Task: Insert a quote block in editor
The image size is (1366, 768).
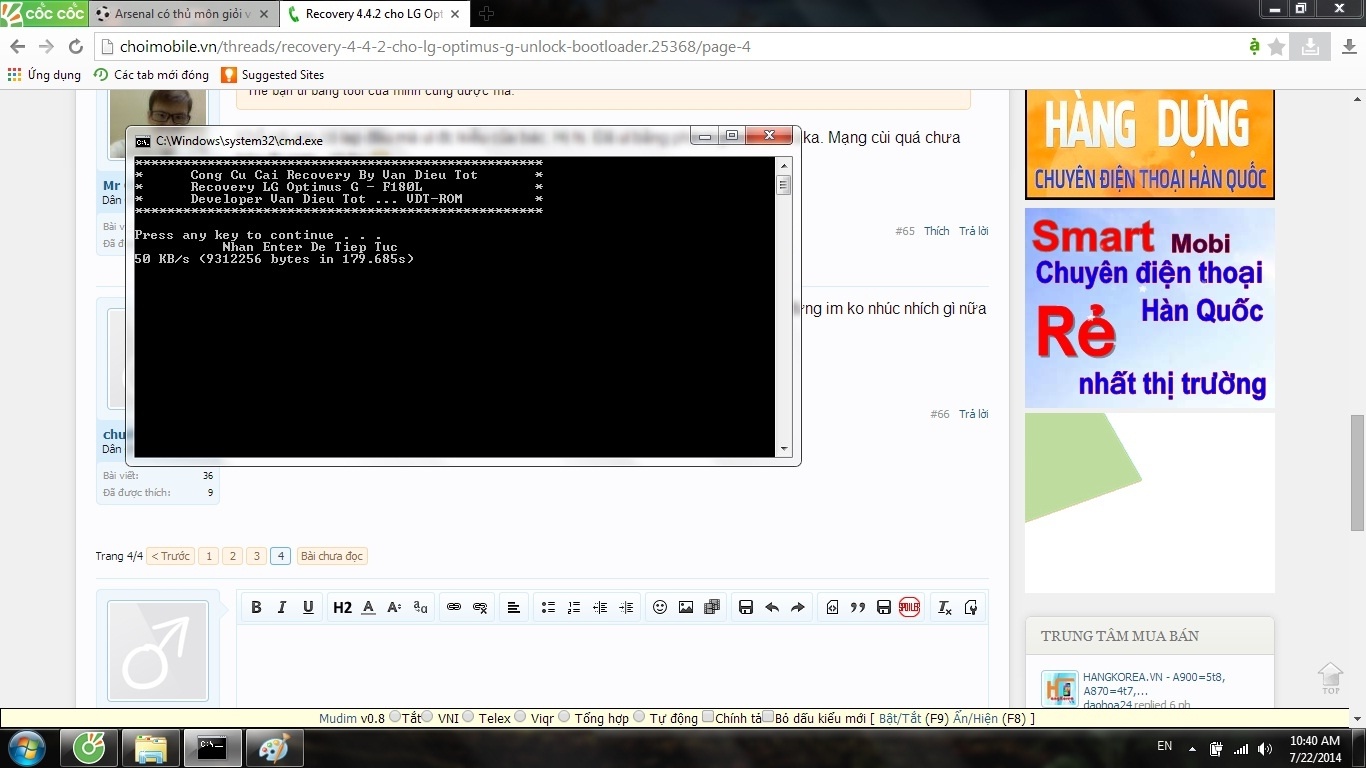Action: coord(858,607)
